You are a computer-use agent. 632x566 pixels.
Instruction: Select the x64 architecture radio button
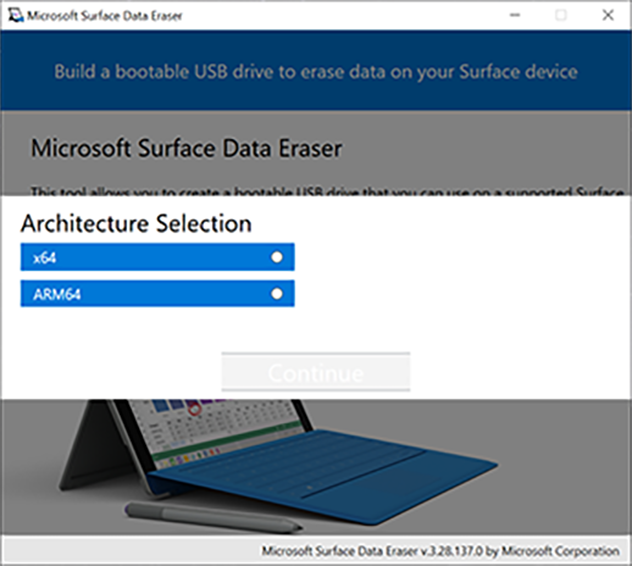[x=277, y=257]
